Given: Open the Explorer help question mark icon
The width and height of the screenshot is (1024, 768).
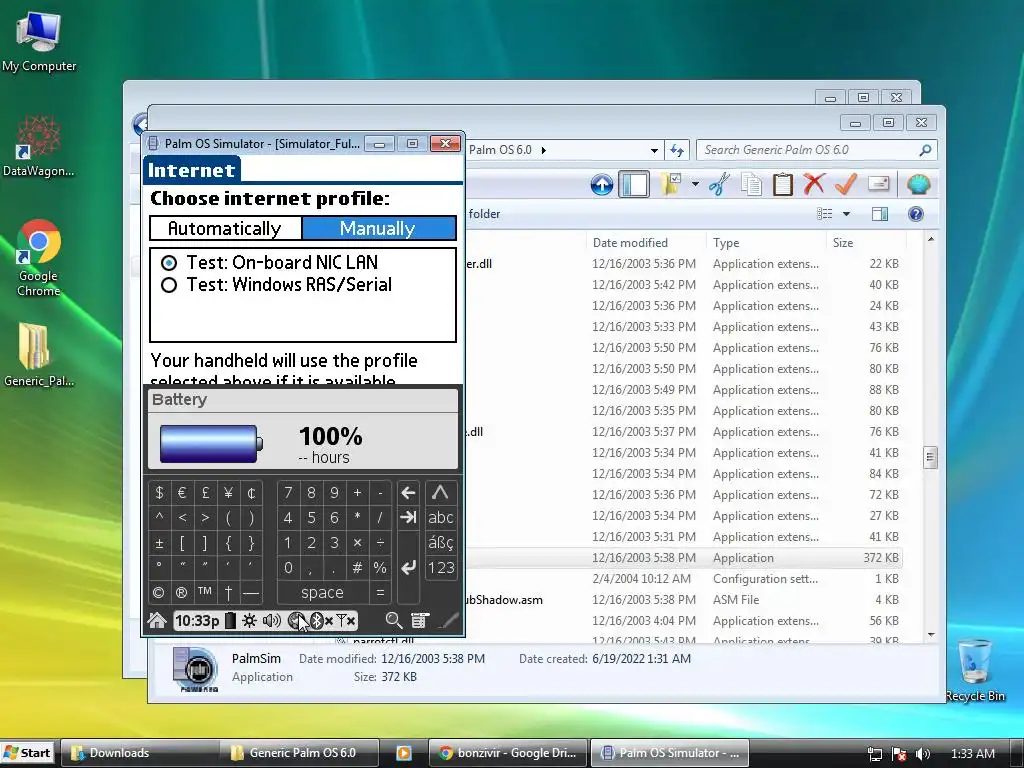Looking at the screenshot, I should coord(916,214).
